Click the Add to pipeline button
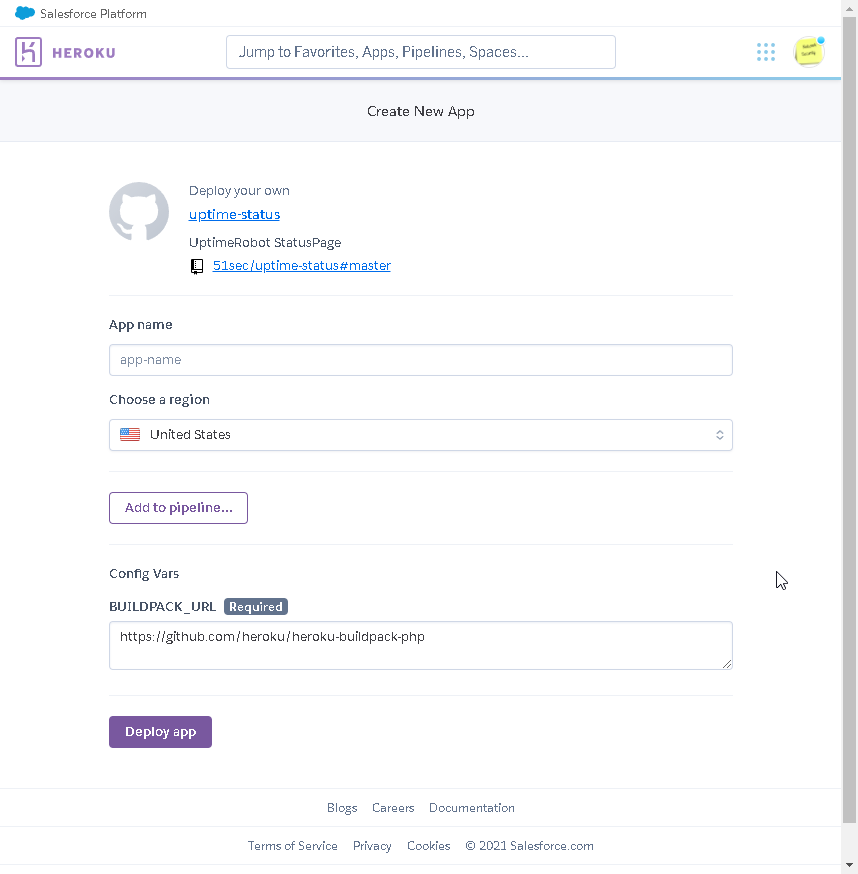The width and height of the screenshot is (858, 874). [x=178, y=508]
